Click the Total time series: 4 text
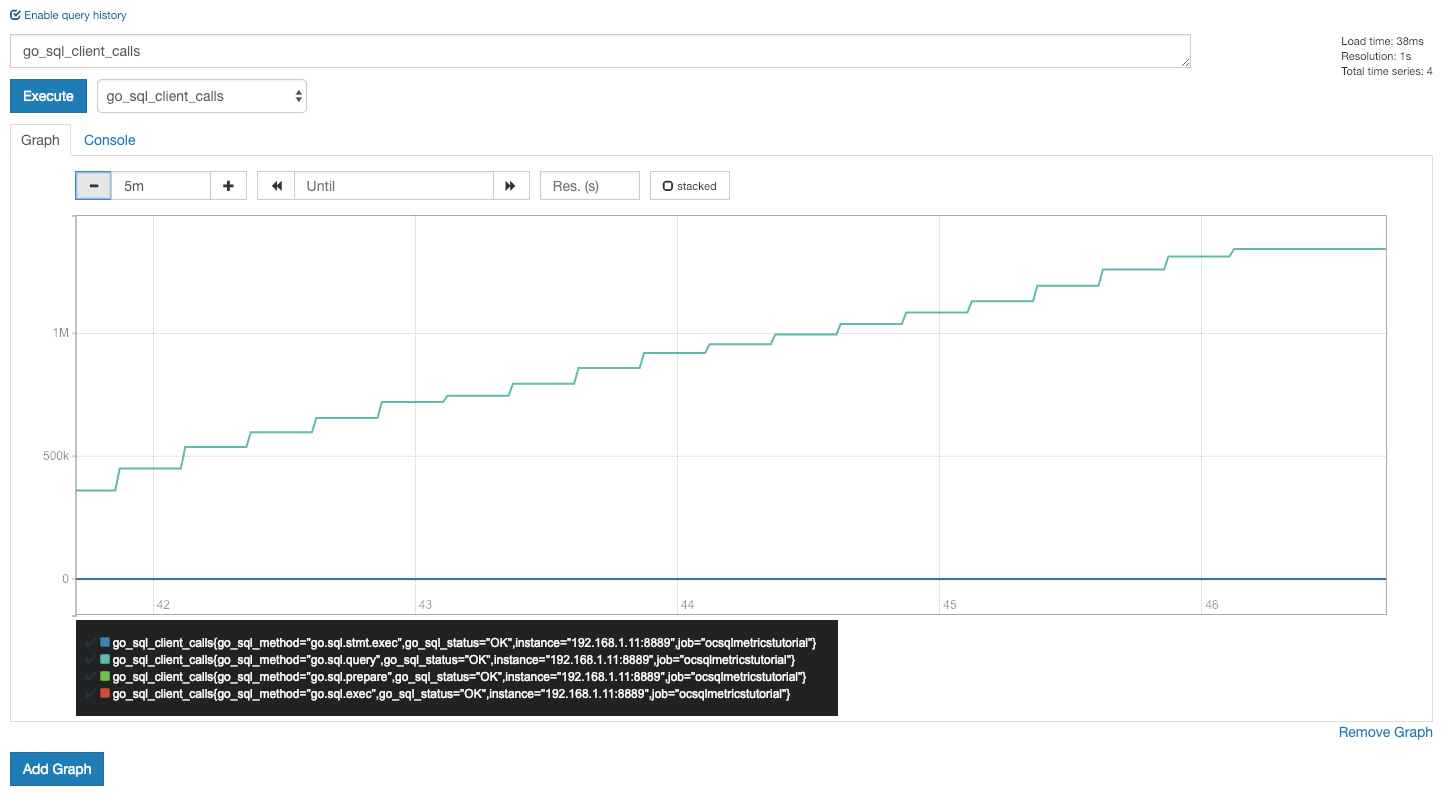Image resolution: width=1445 pixels, height=798 pixels. [1386, 71]
